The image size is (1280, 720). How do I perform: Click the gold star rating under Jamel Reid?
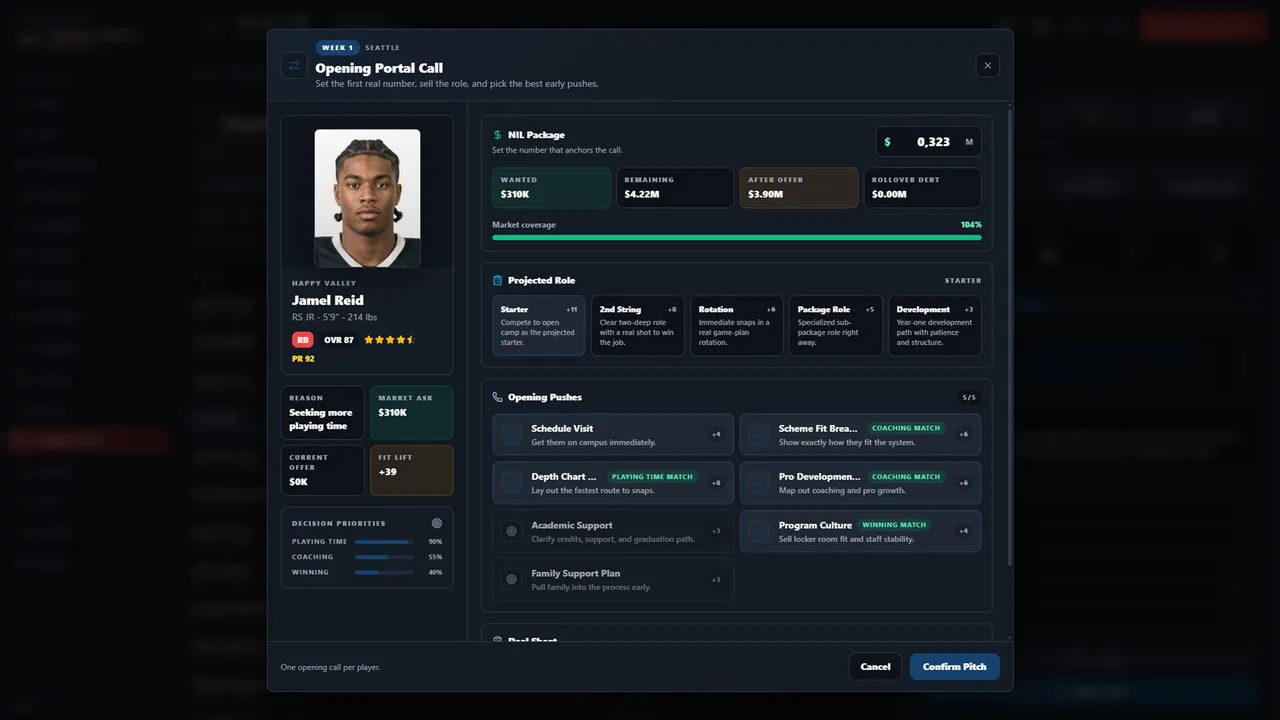point(389,340)
